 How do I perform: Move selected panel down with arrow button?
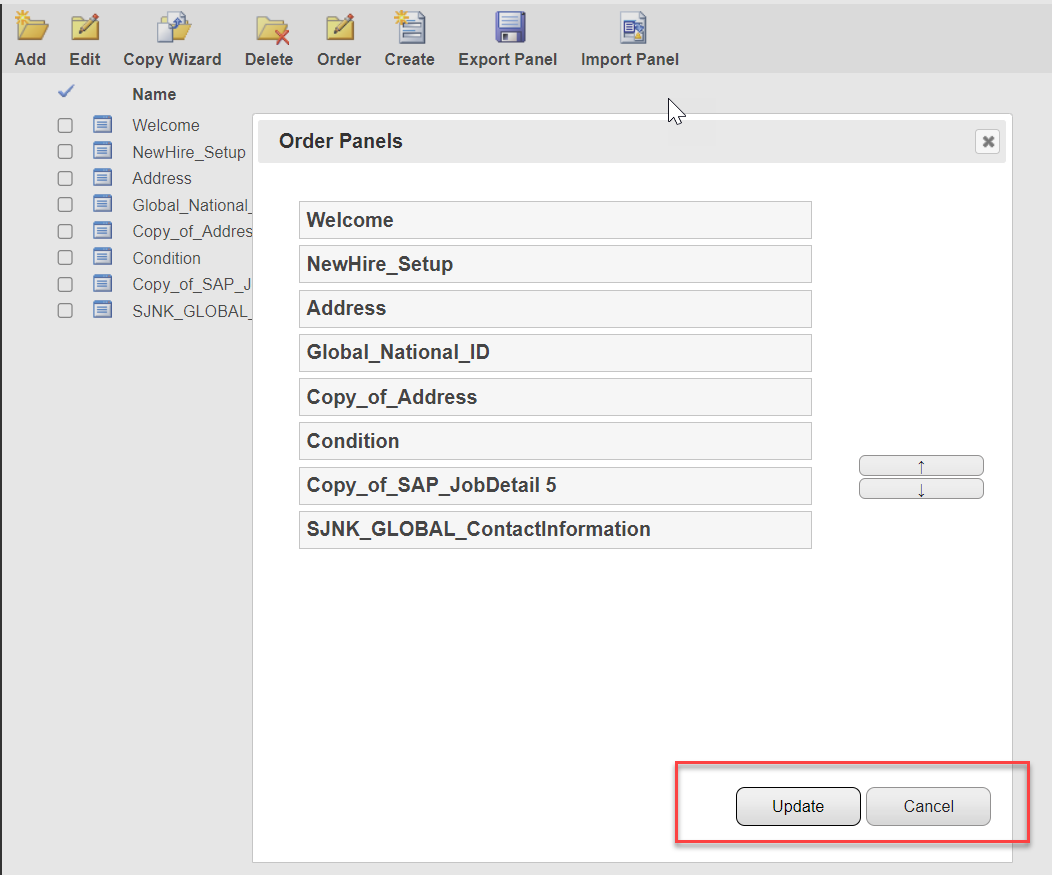[x=921, y=488]
